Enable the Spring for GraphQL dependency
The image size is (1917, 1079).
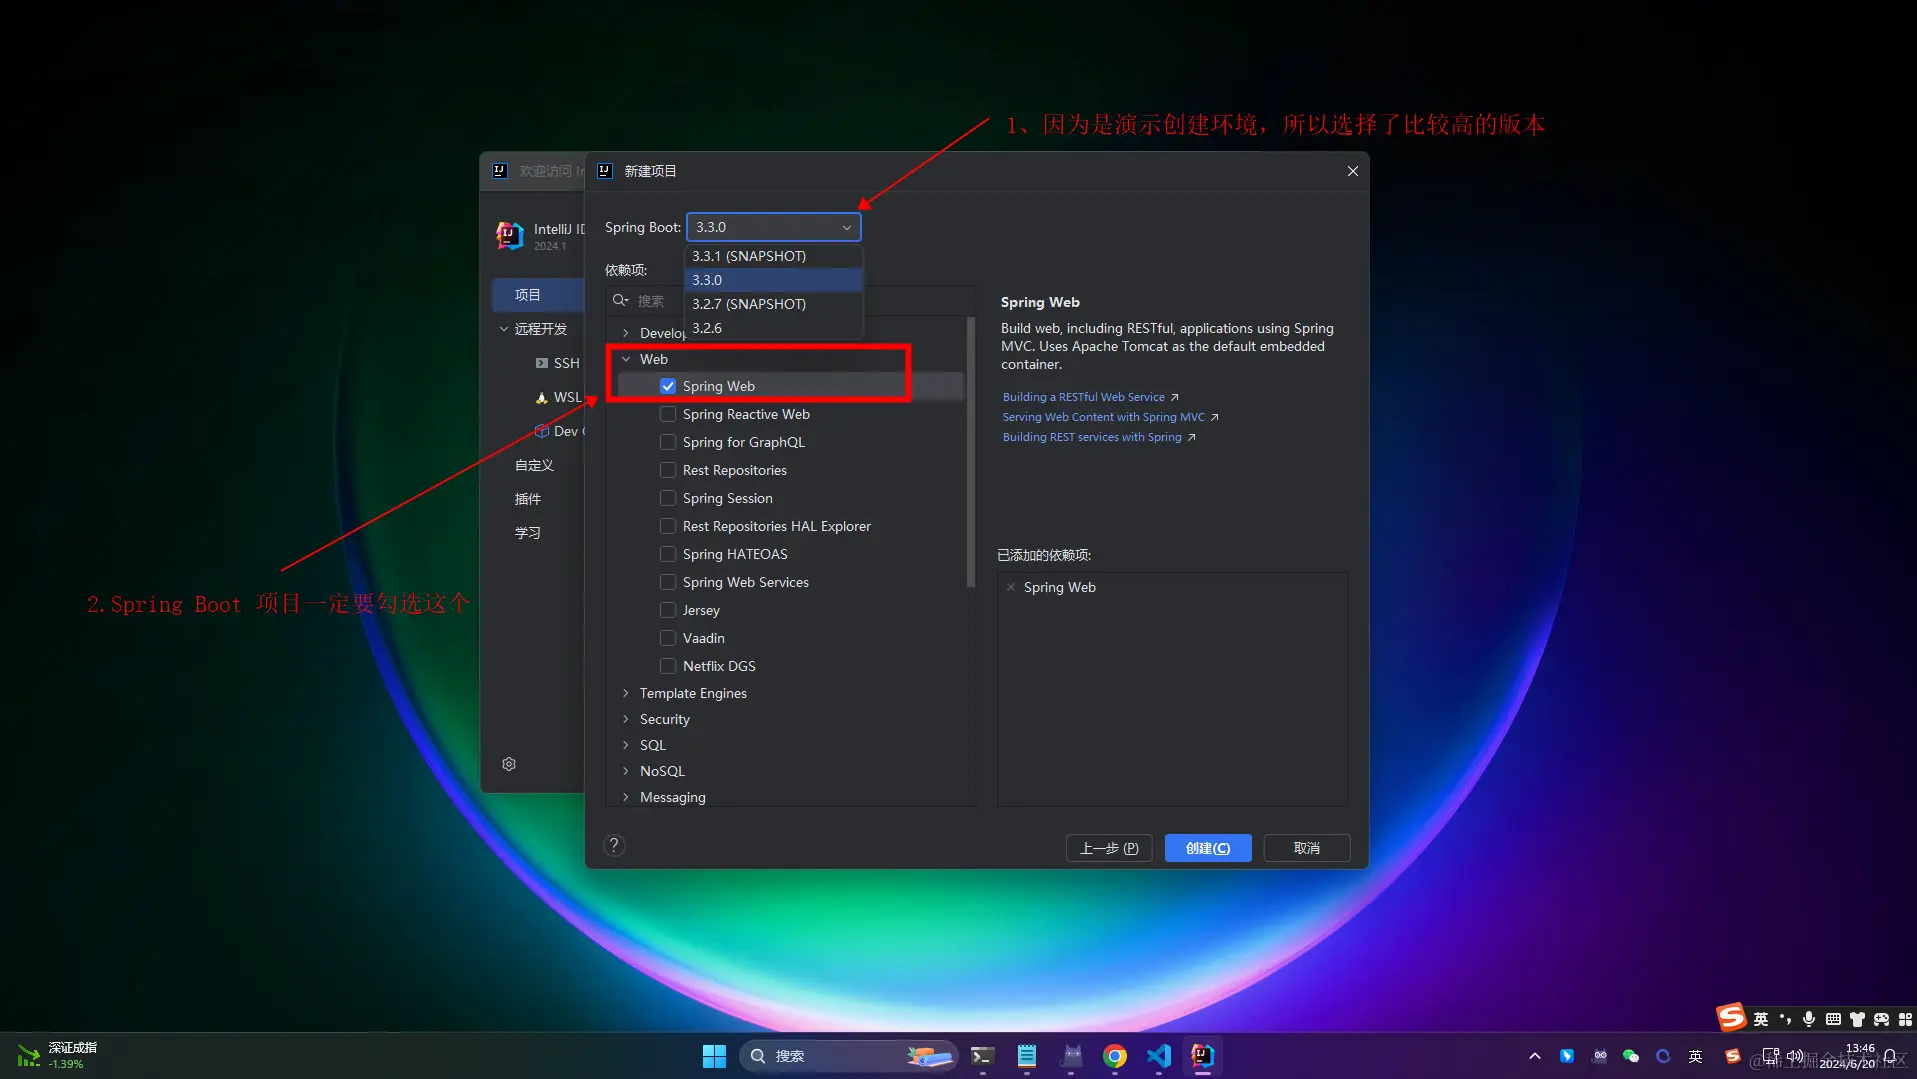click(x=668, y=442)
